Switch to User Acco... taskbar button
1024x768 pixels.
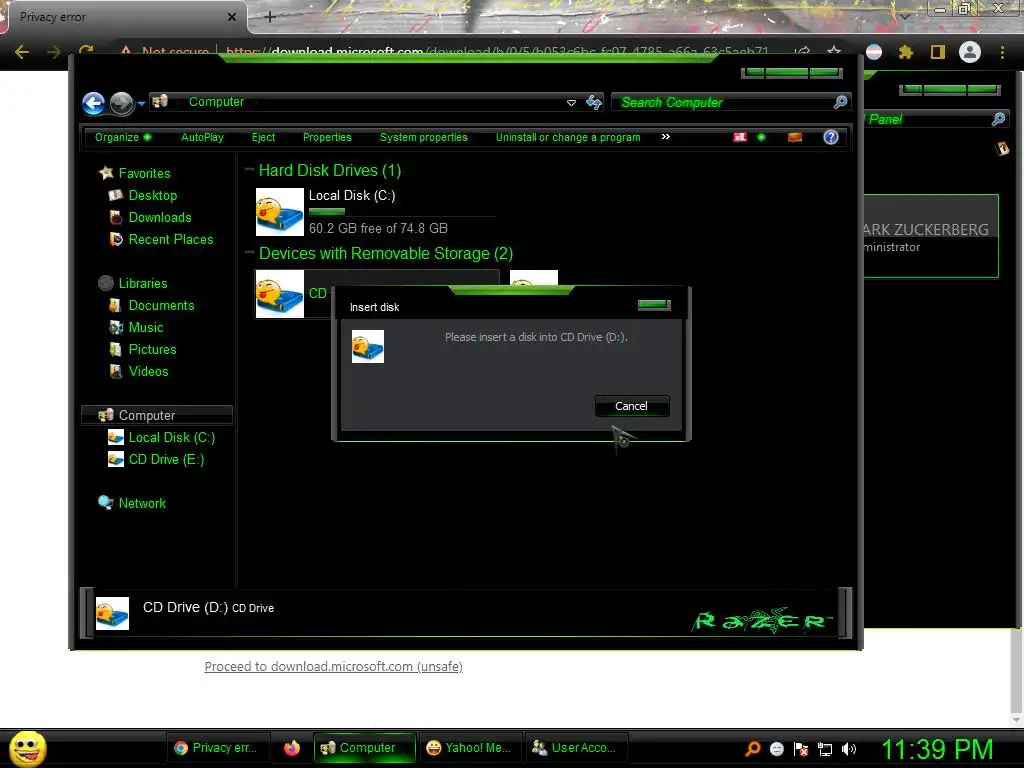[x=575, y=748]
